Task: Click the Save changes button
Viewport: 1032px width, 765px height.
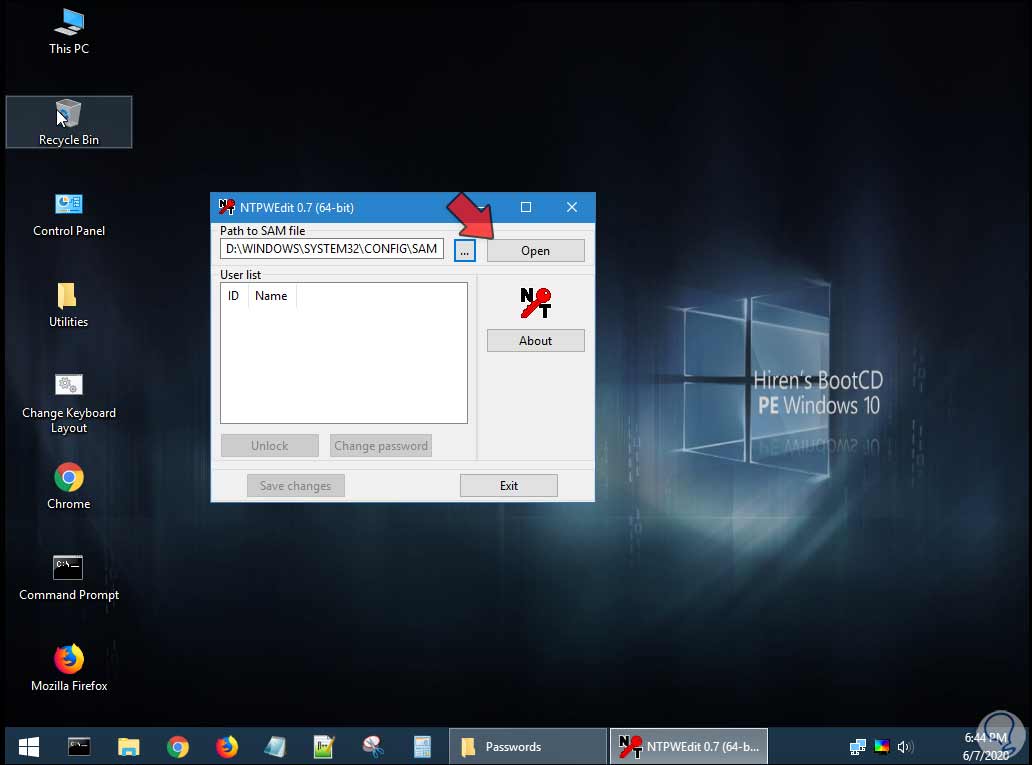Action: coord(296,485)
